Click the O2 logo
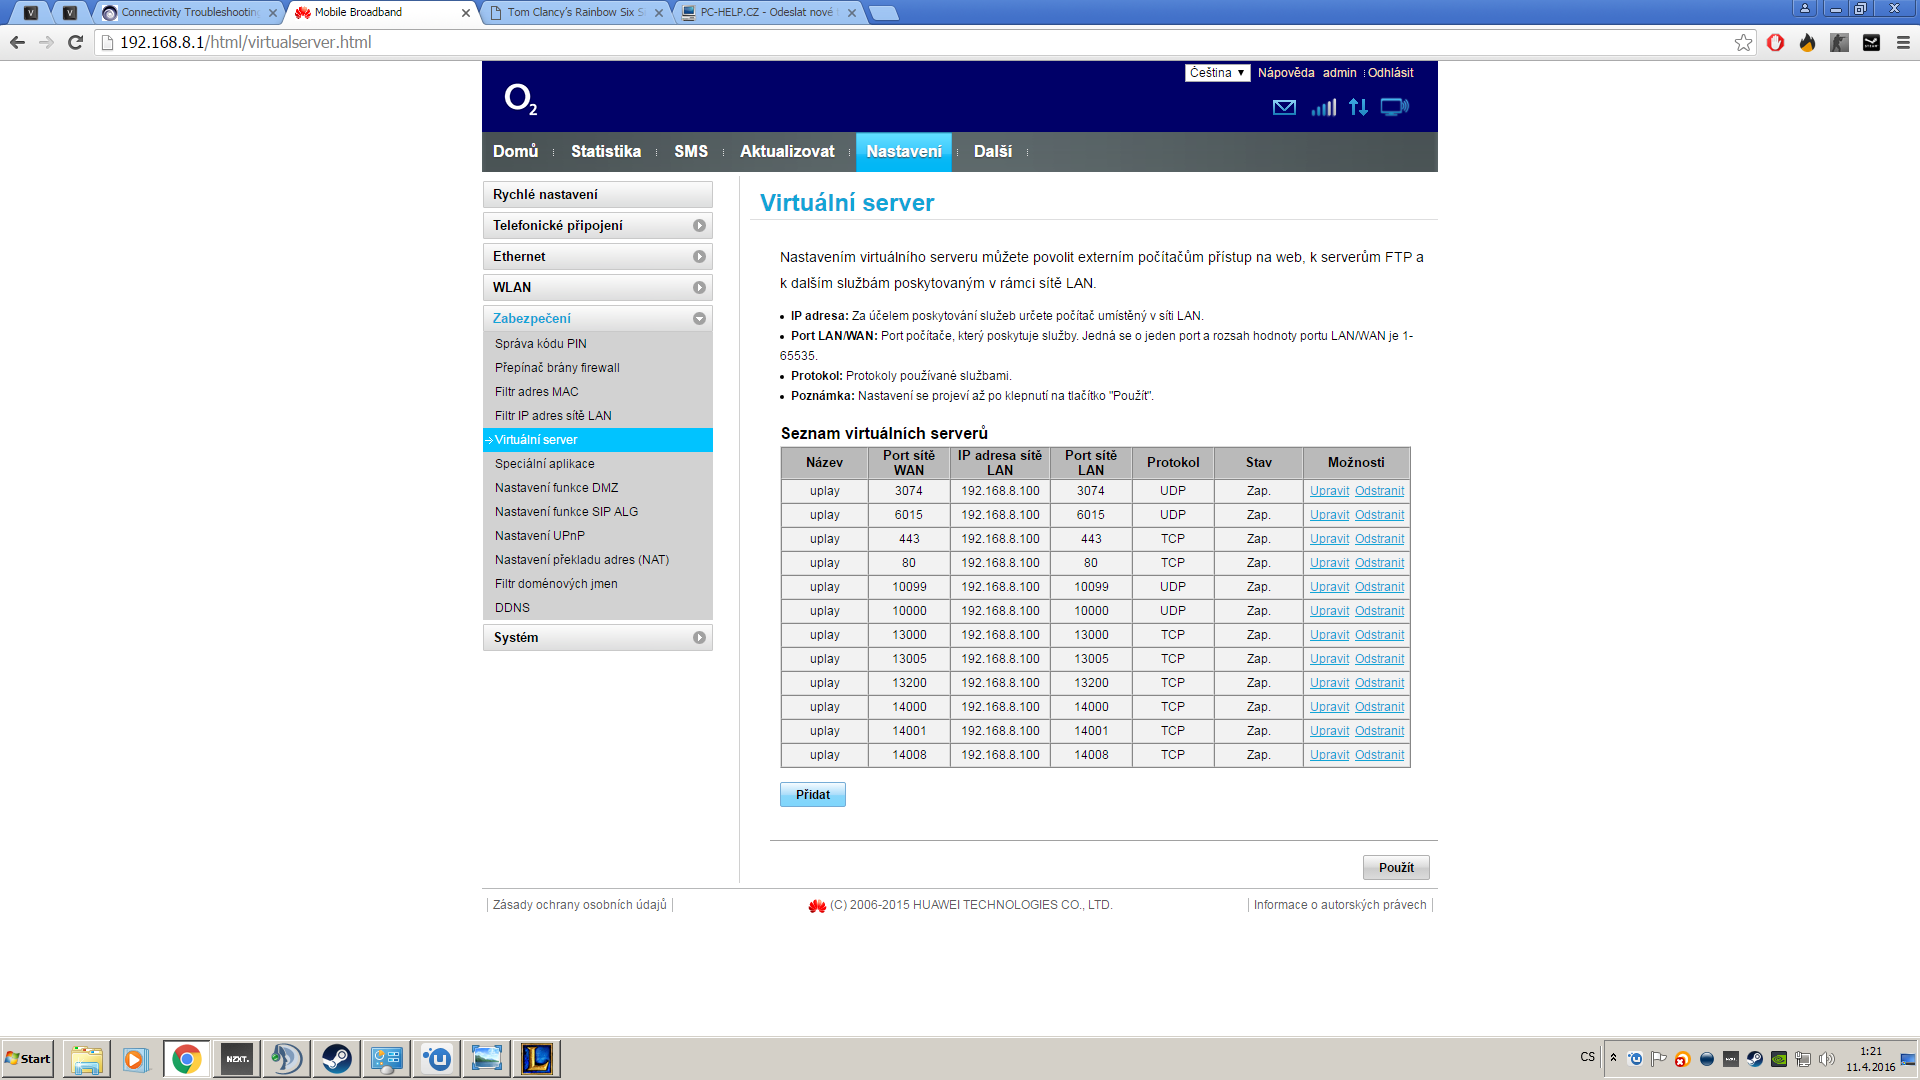Screen dimensions: 1920x1080 point(520,99)
